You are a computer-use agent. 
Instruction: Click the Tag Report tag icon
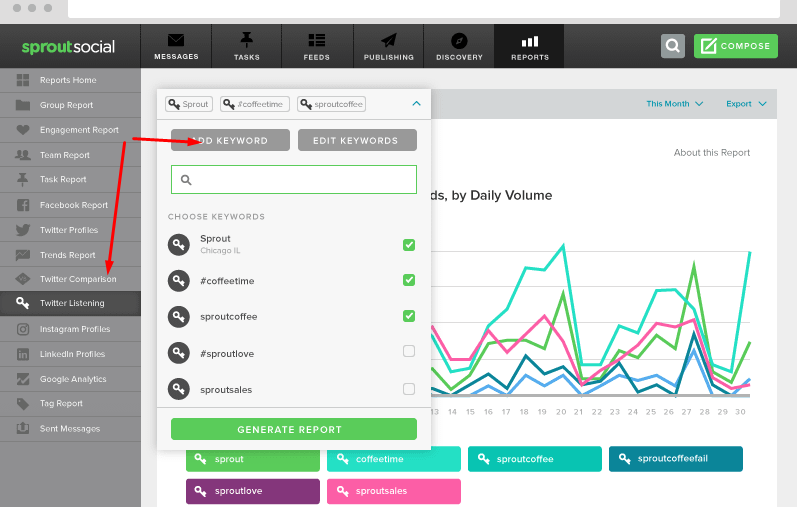(23, 404)
